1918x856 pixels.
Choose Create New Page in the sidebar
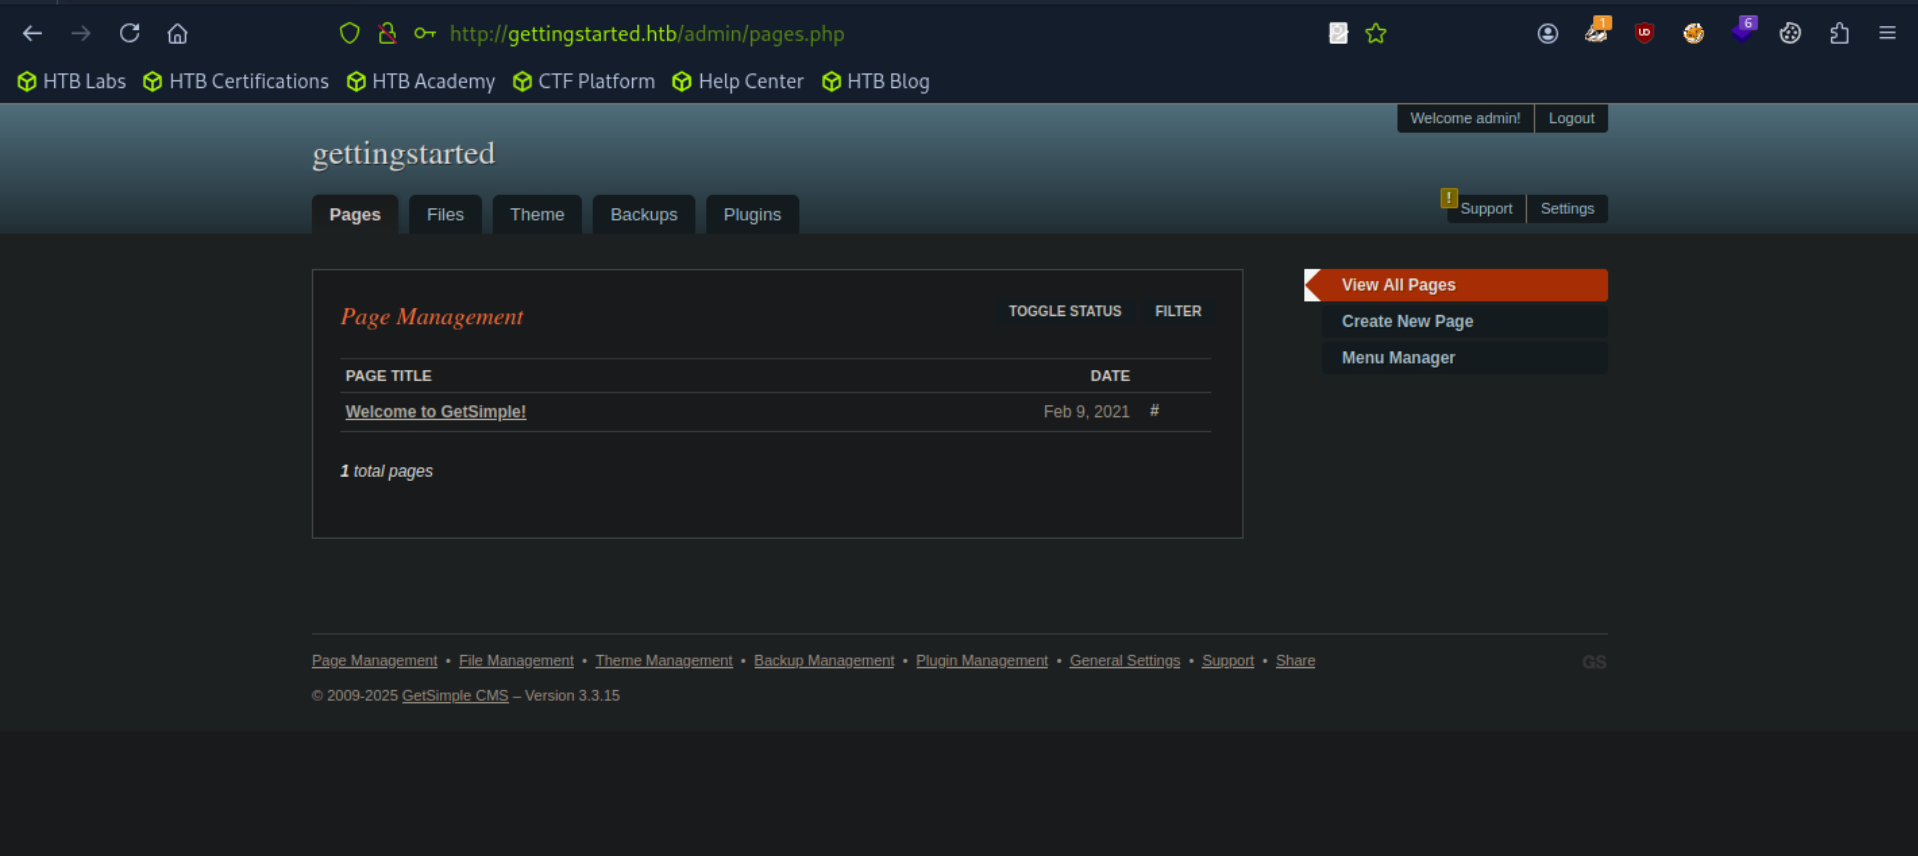tap(1464, 321)
